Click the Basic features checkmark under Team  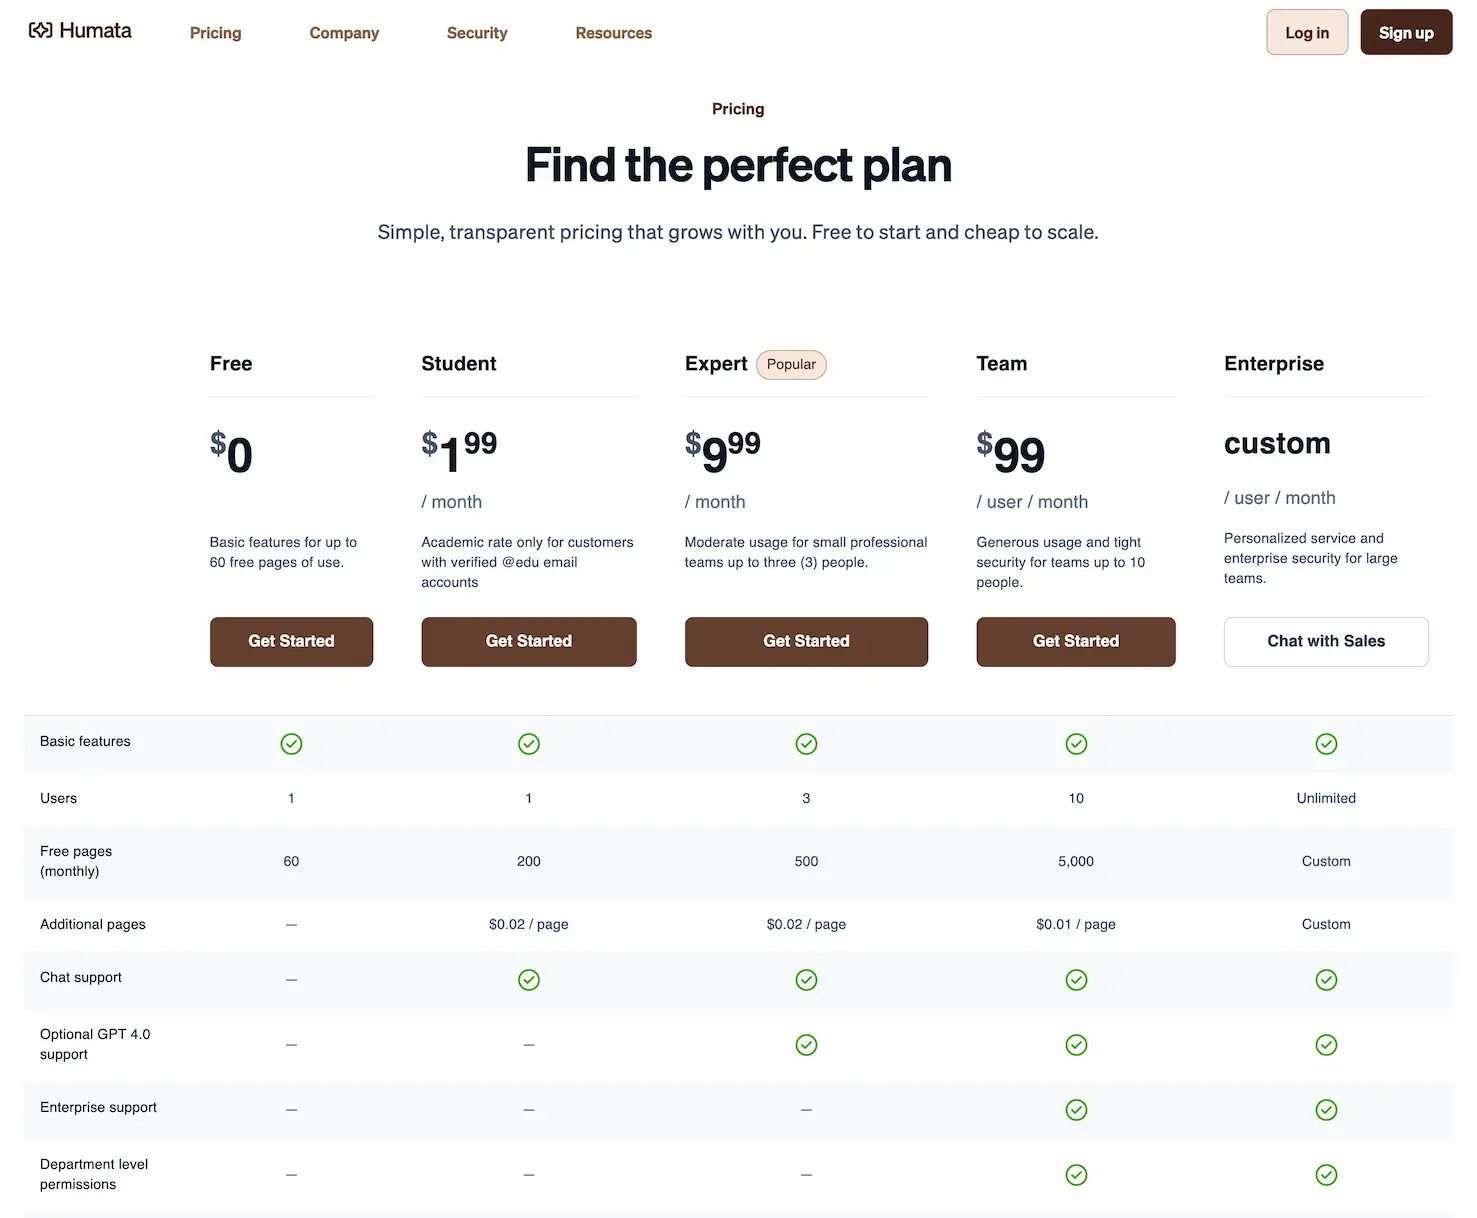point(1076,744)
